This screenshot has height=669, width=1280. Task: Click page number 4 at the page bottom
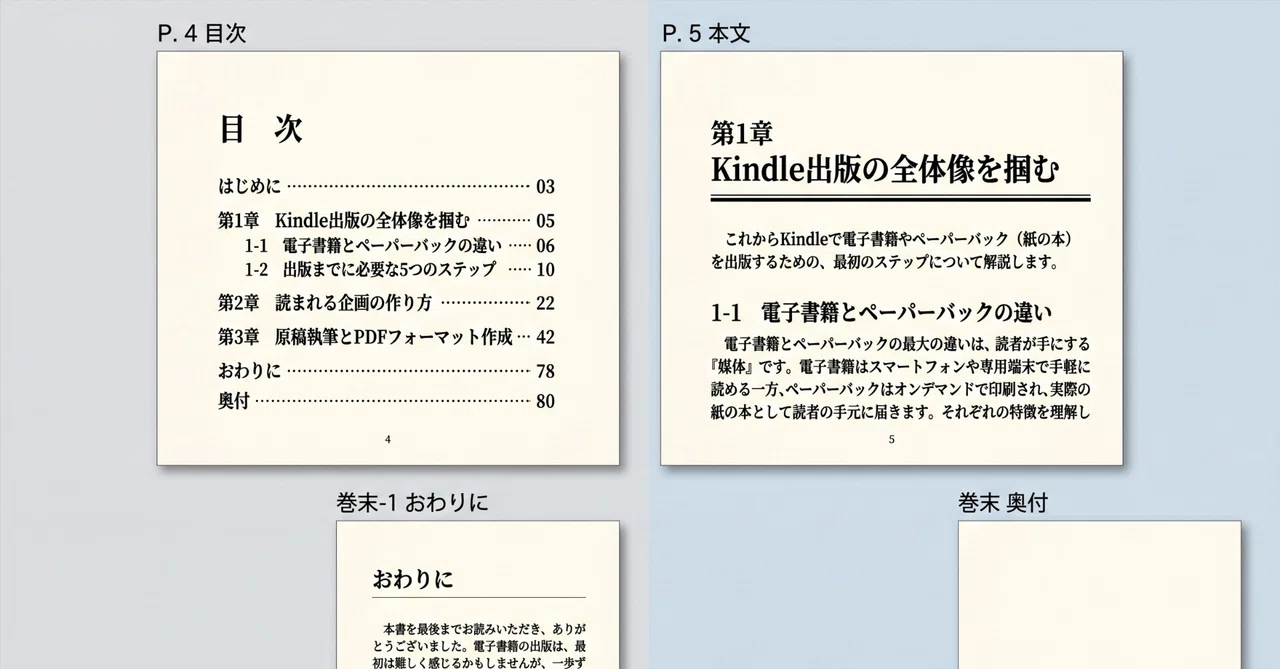click(388, 439)
